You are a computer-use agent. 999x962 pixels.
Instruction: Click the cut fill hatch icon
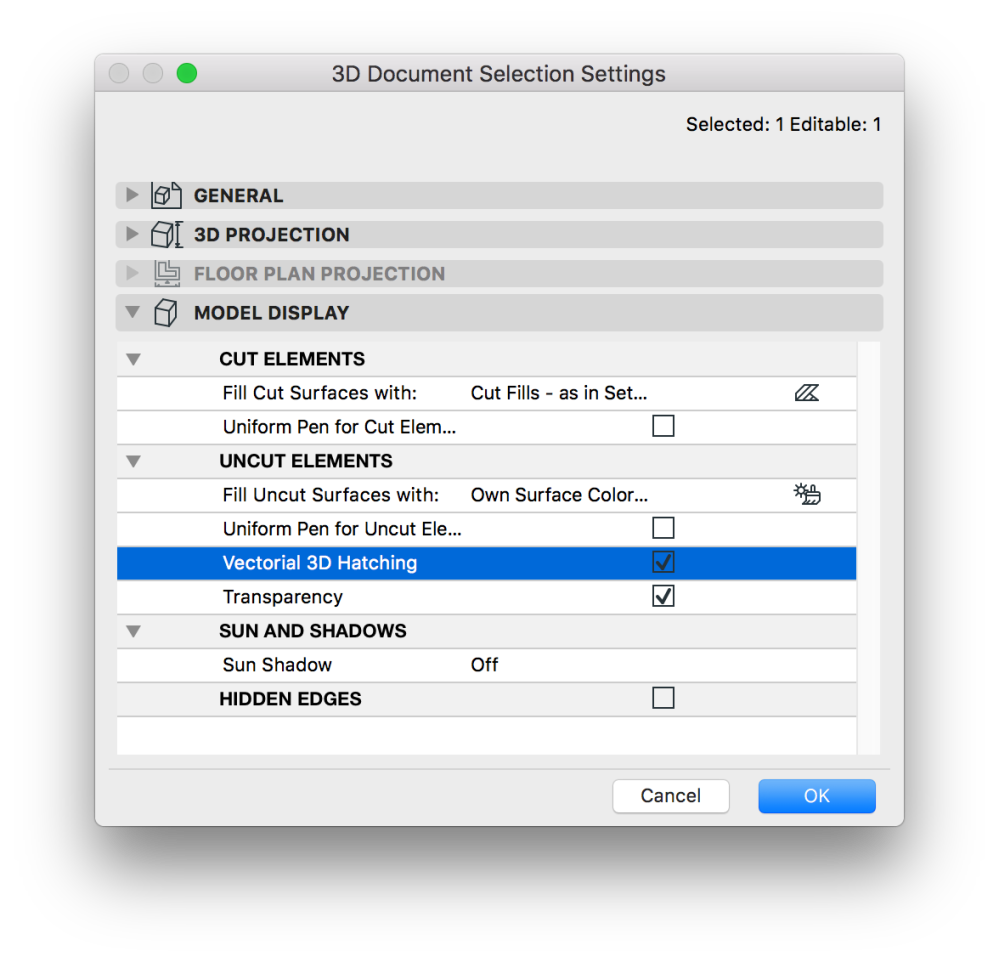[x=806, y=393]
